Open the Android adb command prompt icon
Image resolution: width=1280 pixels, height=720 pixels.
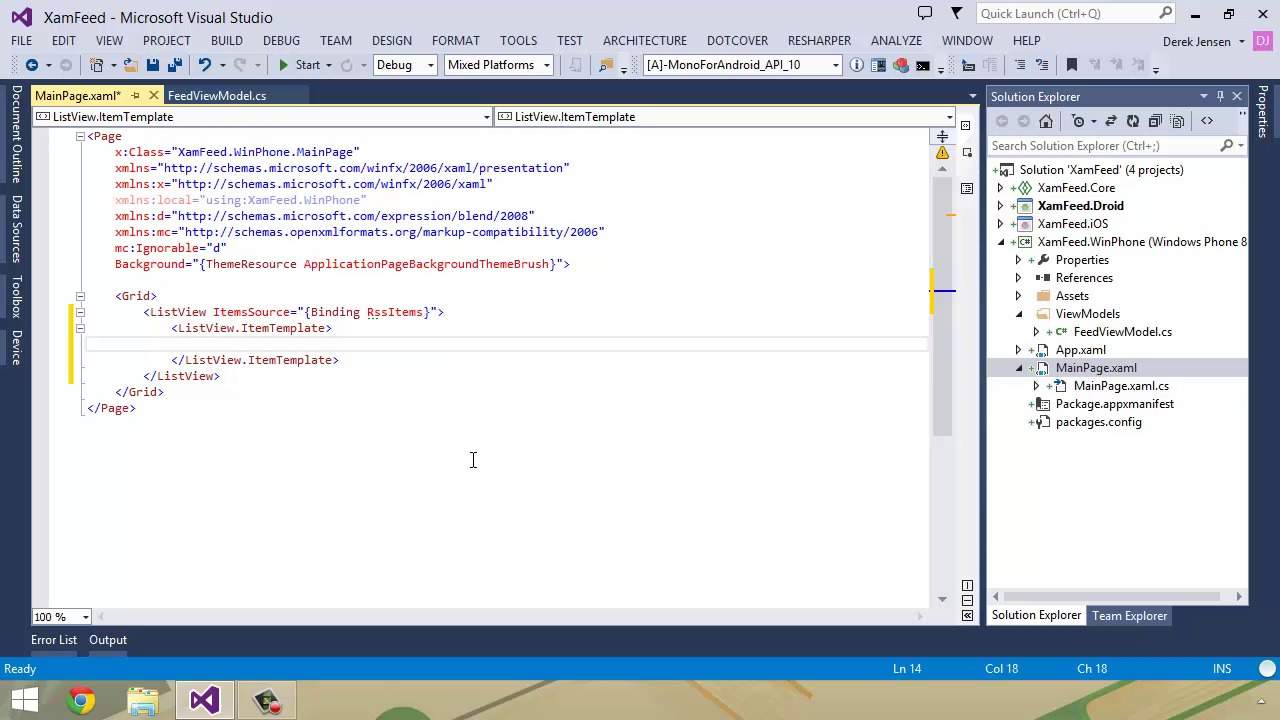[922, 65]
